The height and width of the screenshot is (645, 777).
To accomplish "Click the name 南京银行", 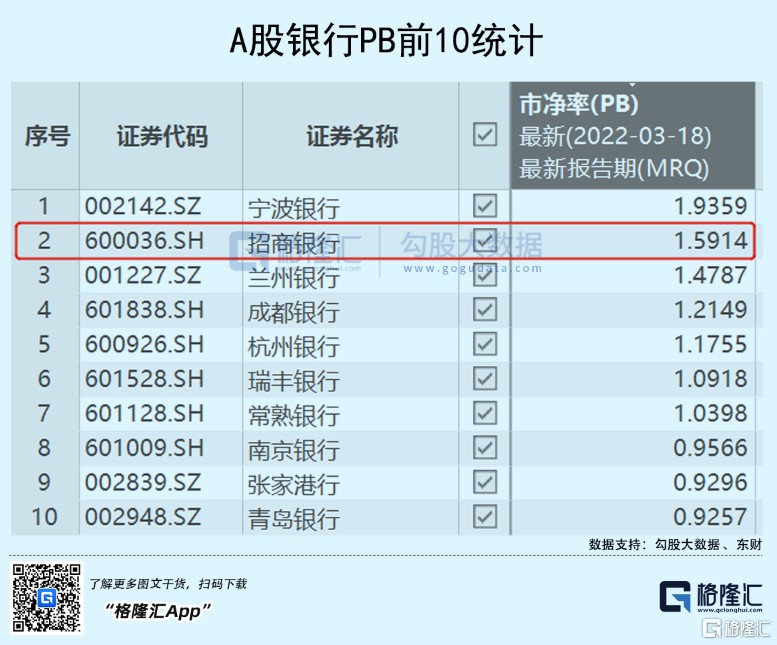I will 293,450.
